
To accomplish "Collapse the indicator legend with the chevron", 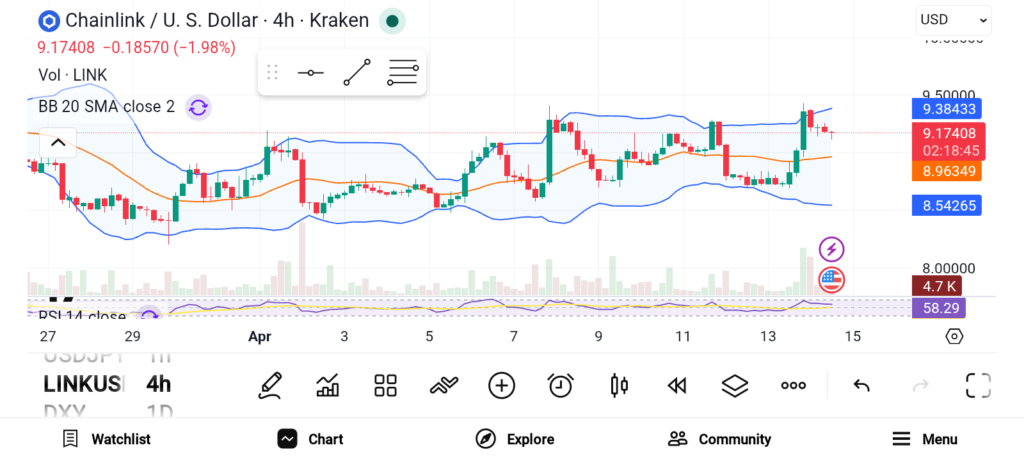I will [x=58, y=143].
